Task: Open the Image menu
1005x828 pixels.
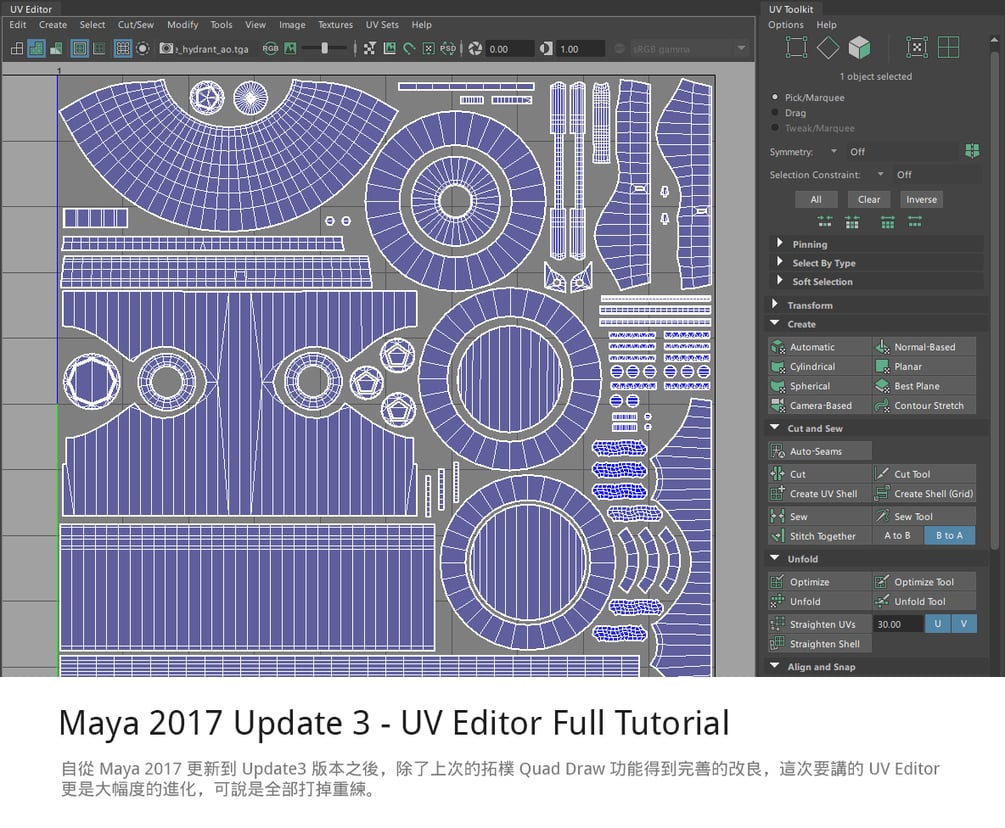Action: (x=292, y=24)
